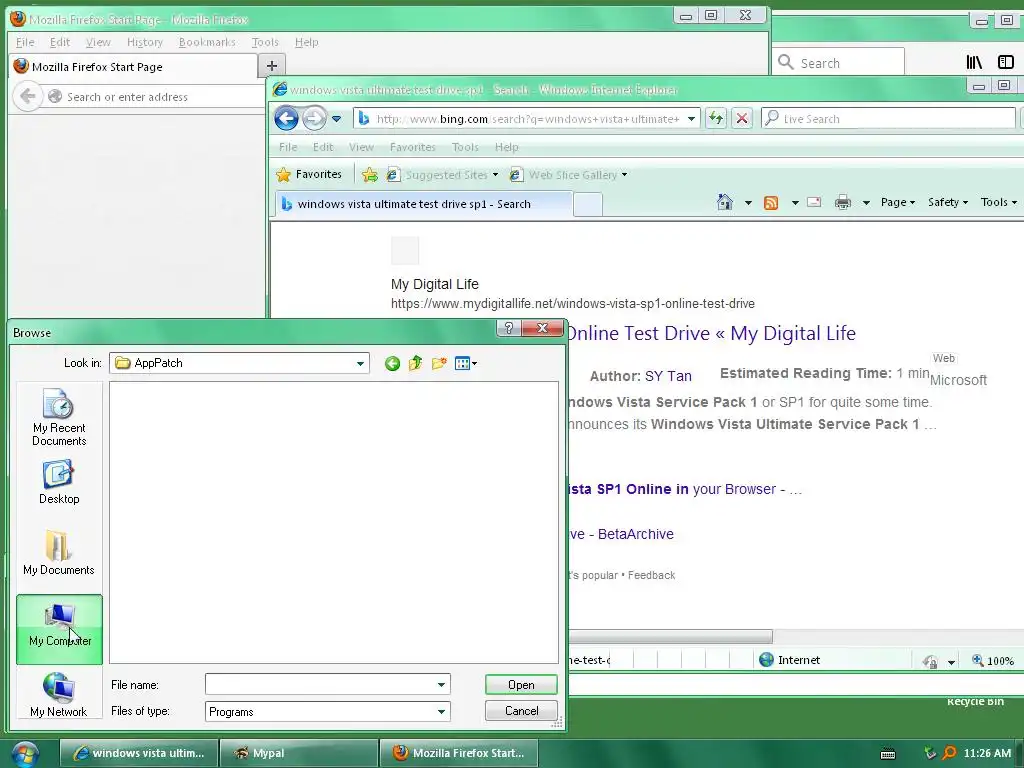Expand the File name dropdown arrow
The height and width of the screenshot is (768, 1024).
click(x=441, y=684)
